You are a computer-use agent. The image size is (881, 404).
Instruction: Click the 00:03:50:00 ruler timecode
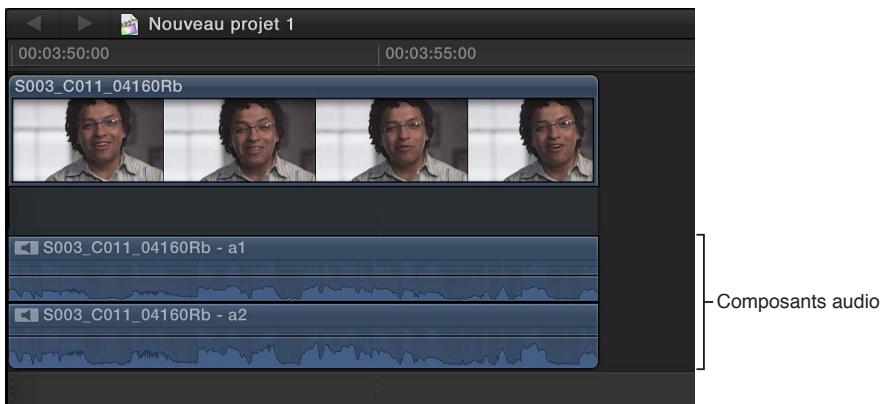[x=63, y=53]
